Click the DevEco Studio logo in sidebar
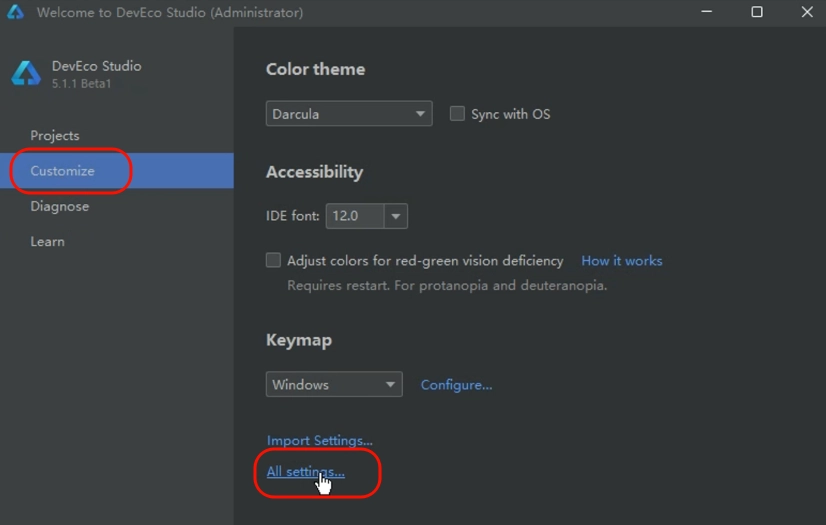Viewport: 826px width, 525px height. coord(26,74)
